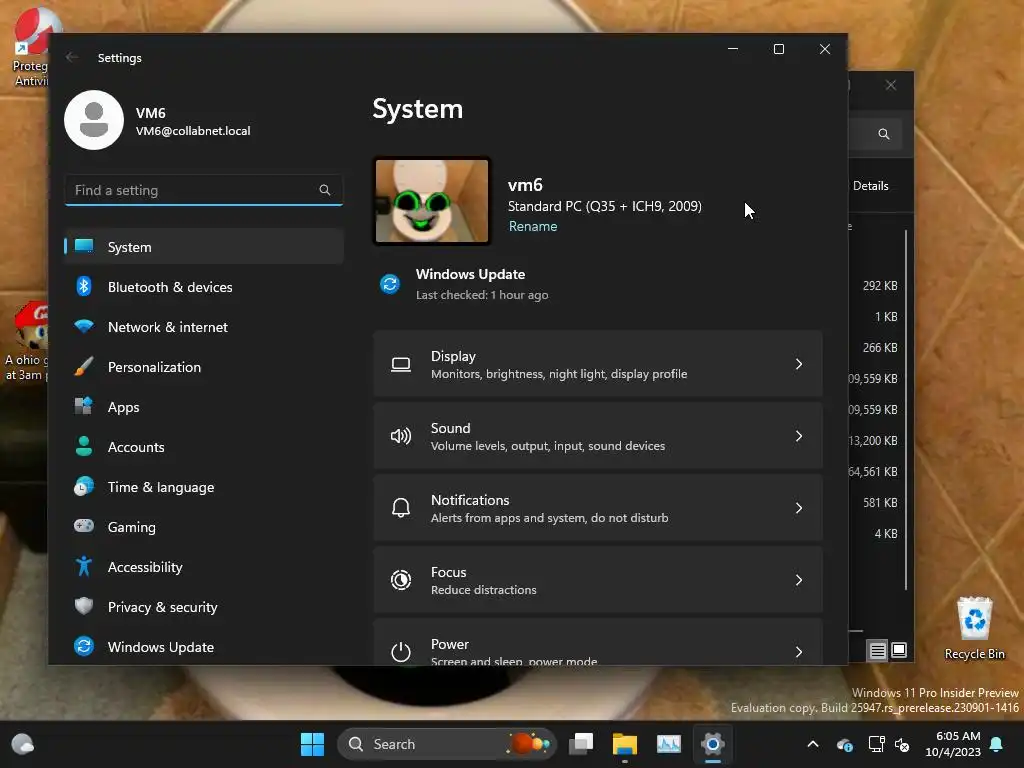
Task: Click the Notifications bell icon
Action: pos(401,508)
